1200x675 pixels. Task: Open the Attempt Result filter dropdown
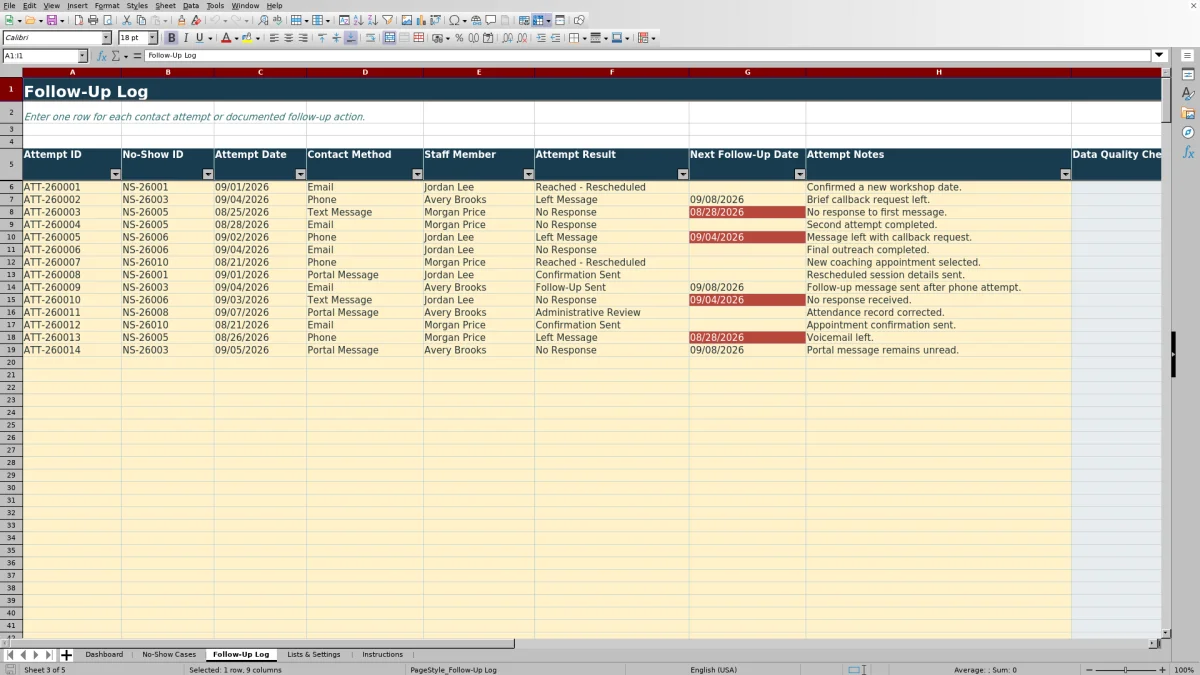pos(683,174)
